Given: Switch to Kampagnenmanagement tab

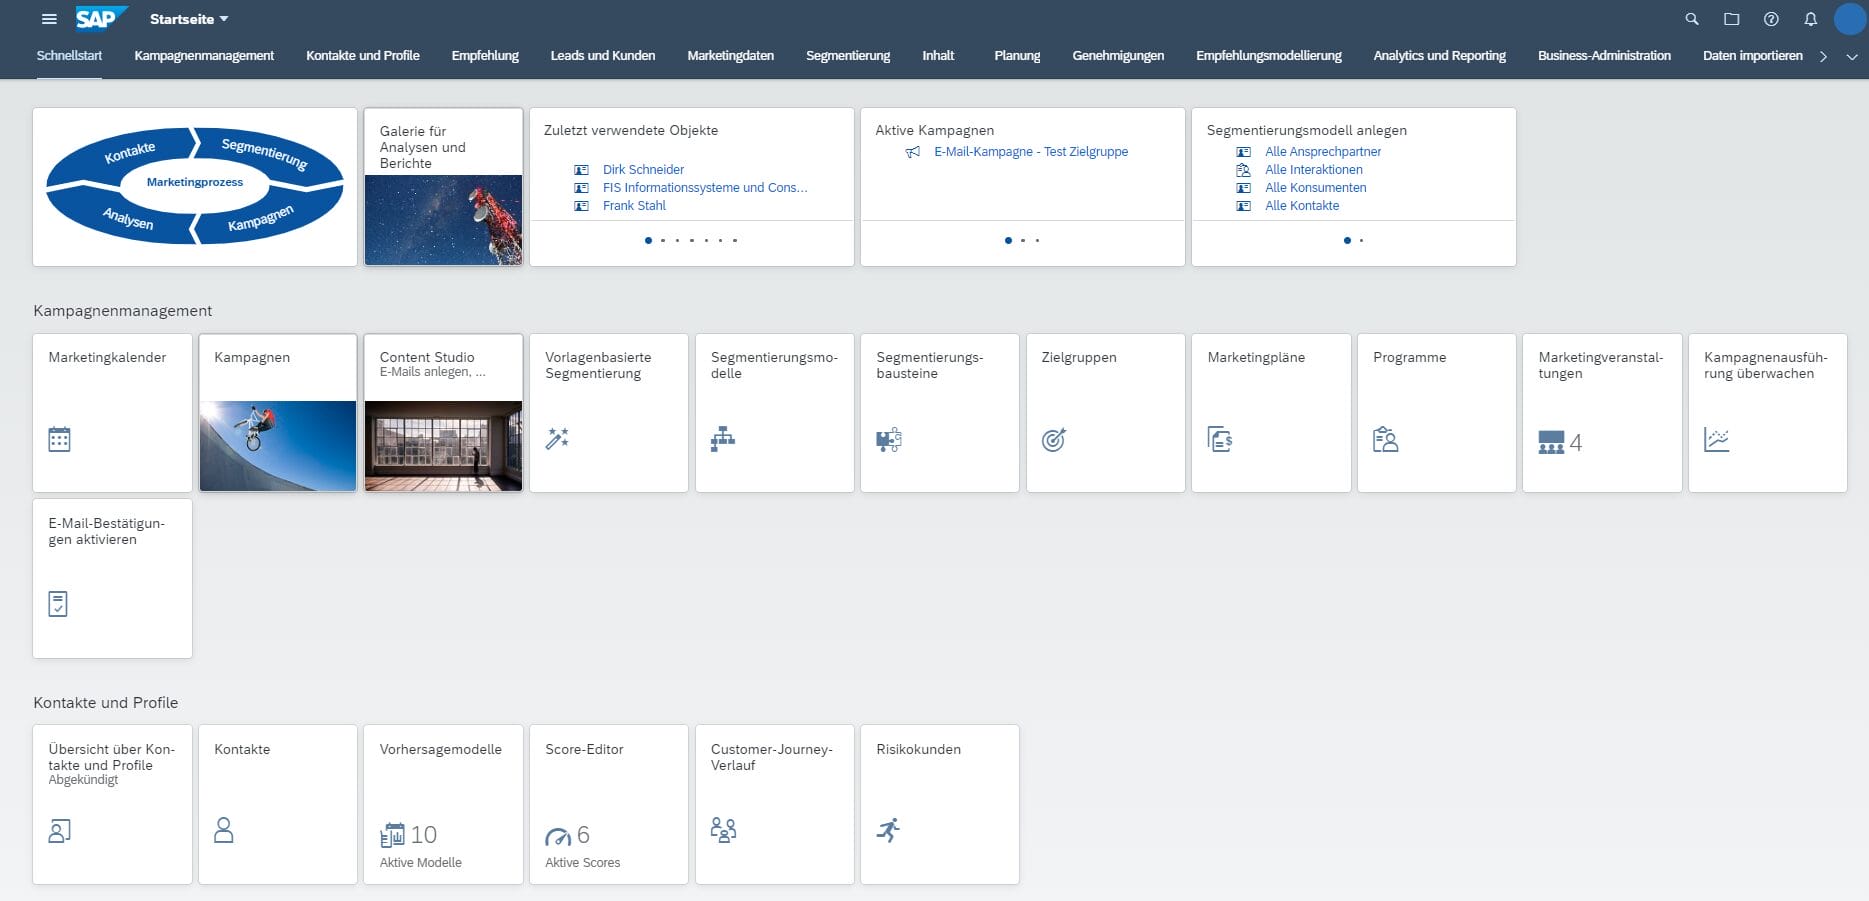Looking at the screenshot, I should click(x=204, y=56).
